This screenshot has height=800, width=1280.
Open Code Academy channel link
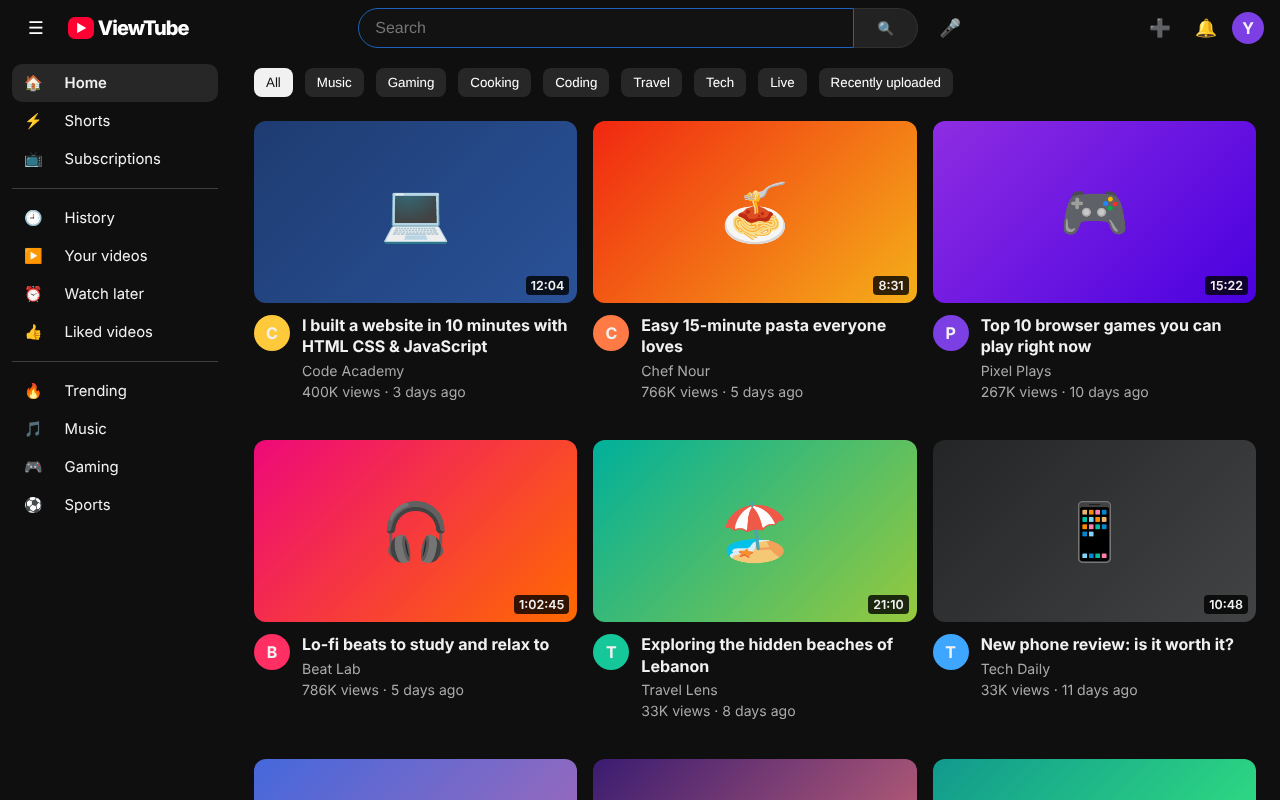tap(353, 371)
